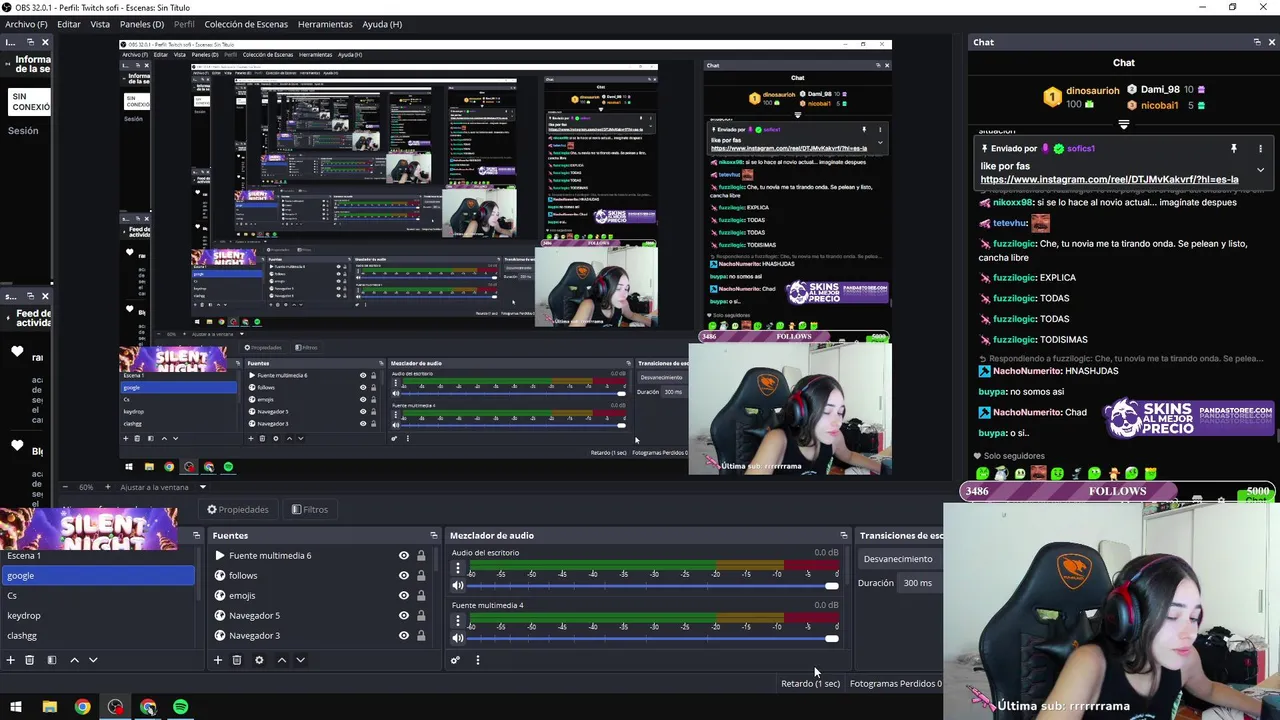Move selected scene down
1280x720 pixels.
click(x=93, y=660)
